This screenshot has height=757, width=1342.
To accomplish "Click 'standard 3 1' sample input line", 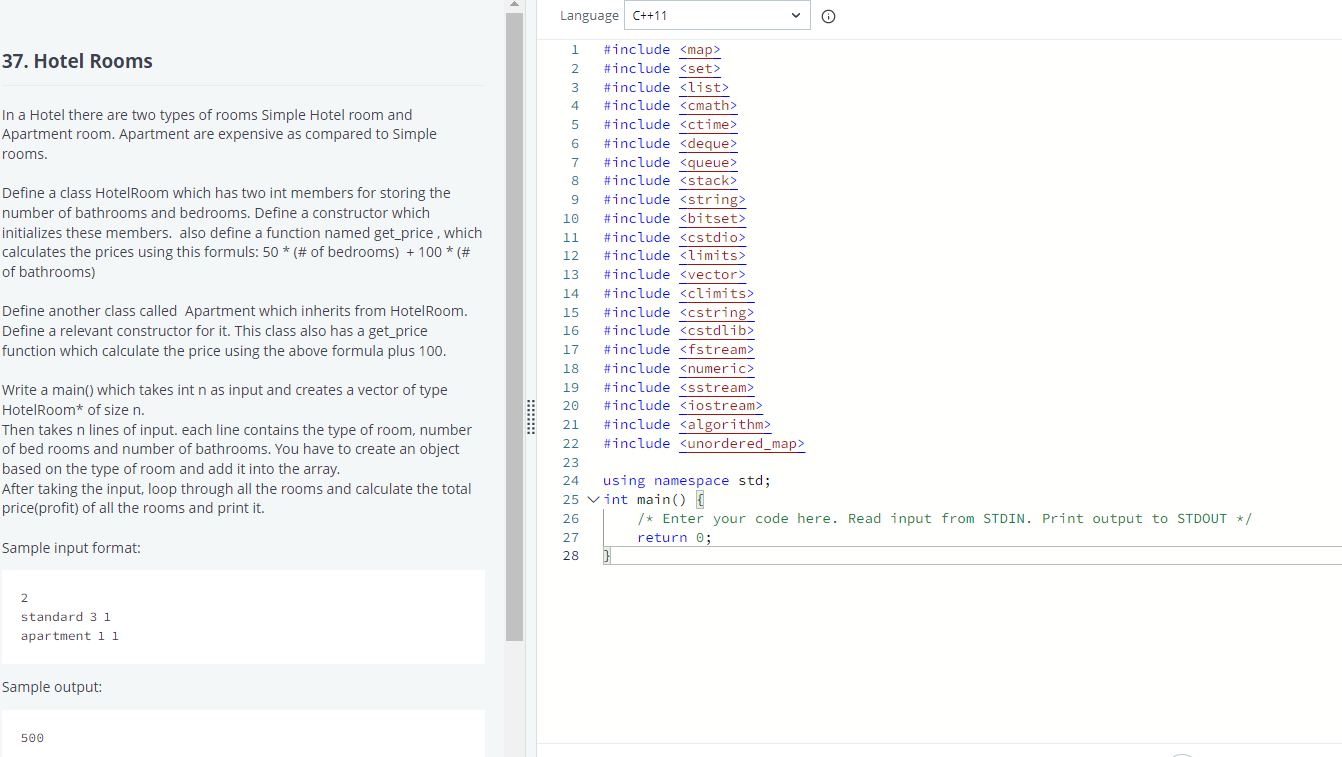I will [66, 617].
